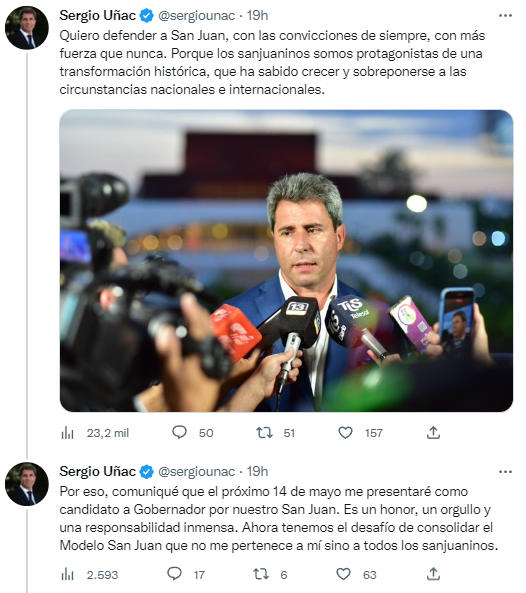Viewport: 526px width, 593px height.
Task: Click the verified badge on first tweet
Action: click(x=147, y=16)
